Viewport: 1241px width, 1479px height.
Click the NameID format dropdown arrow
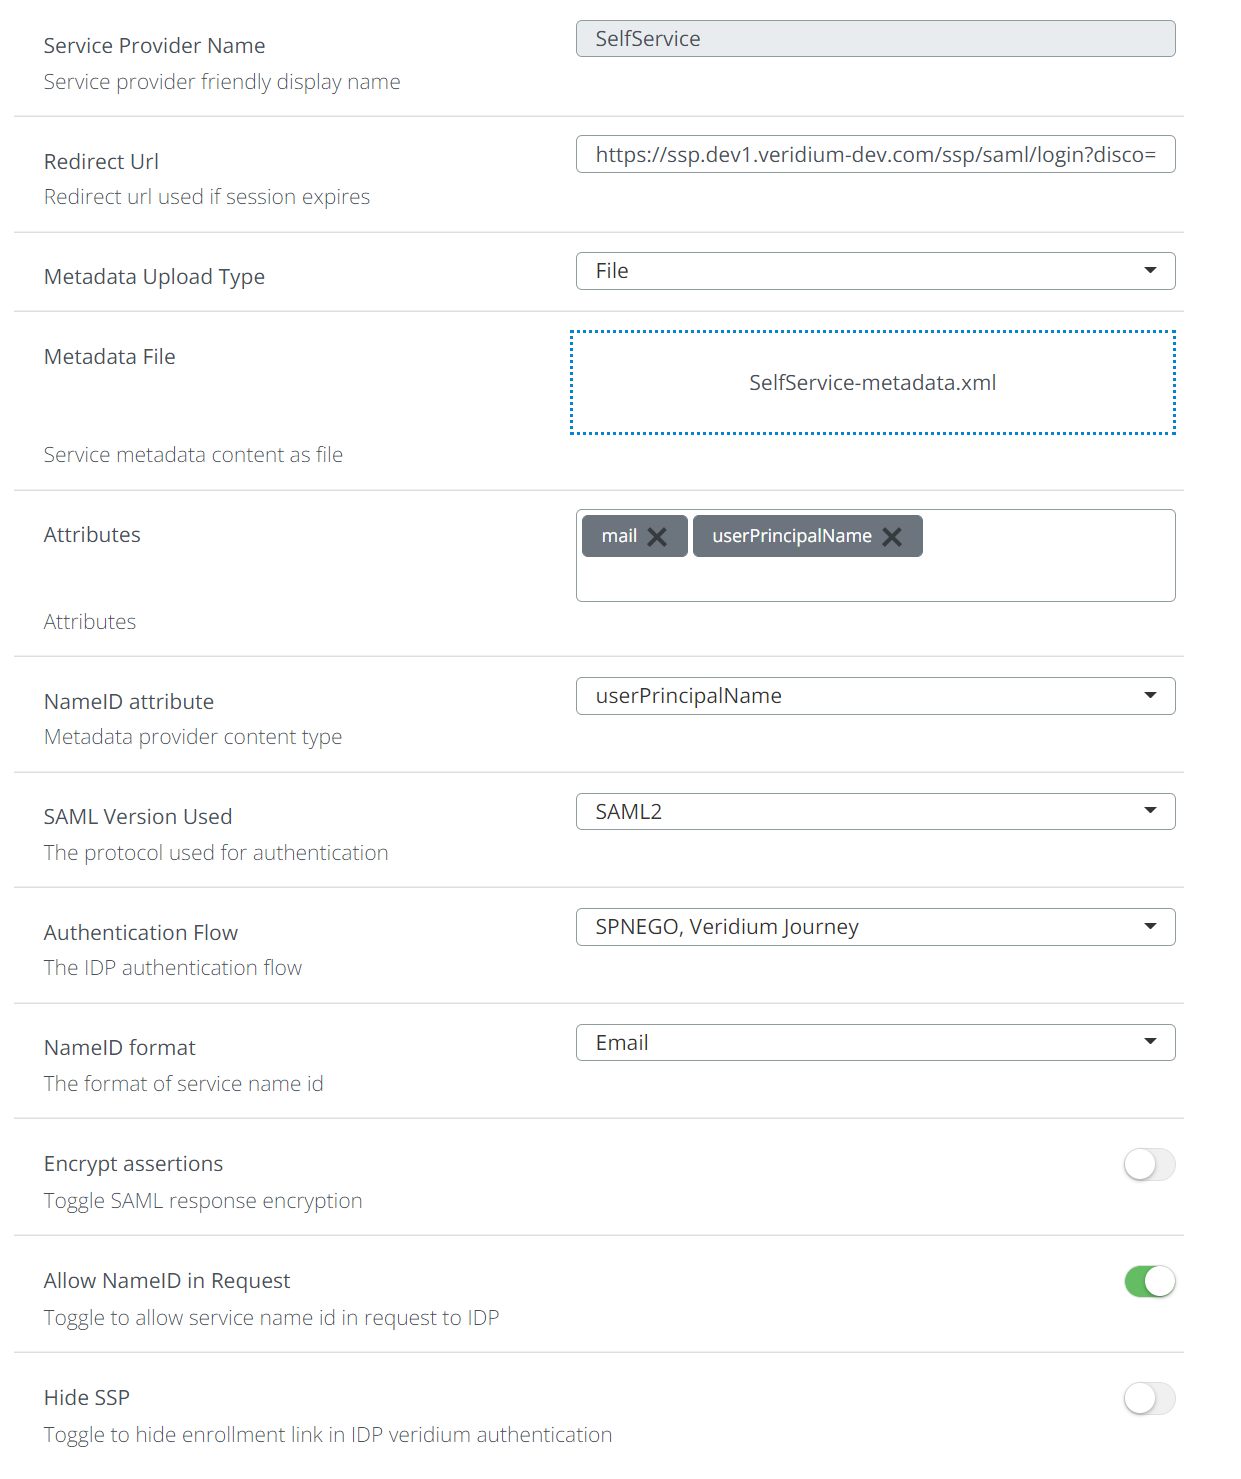pos(1150,1042)
